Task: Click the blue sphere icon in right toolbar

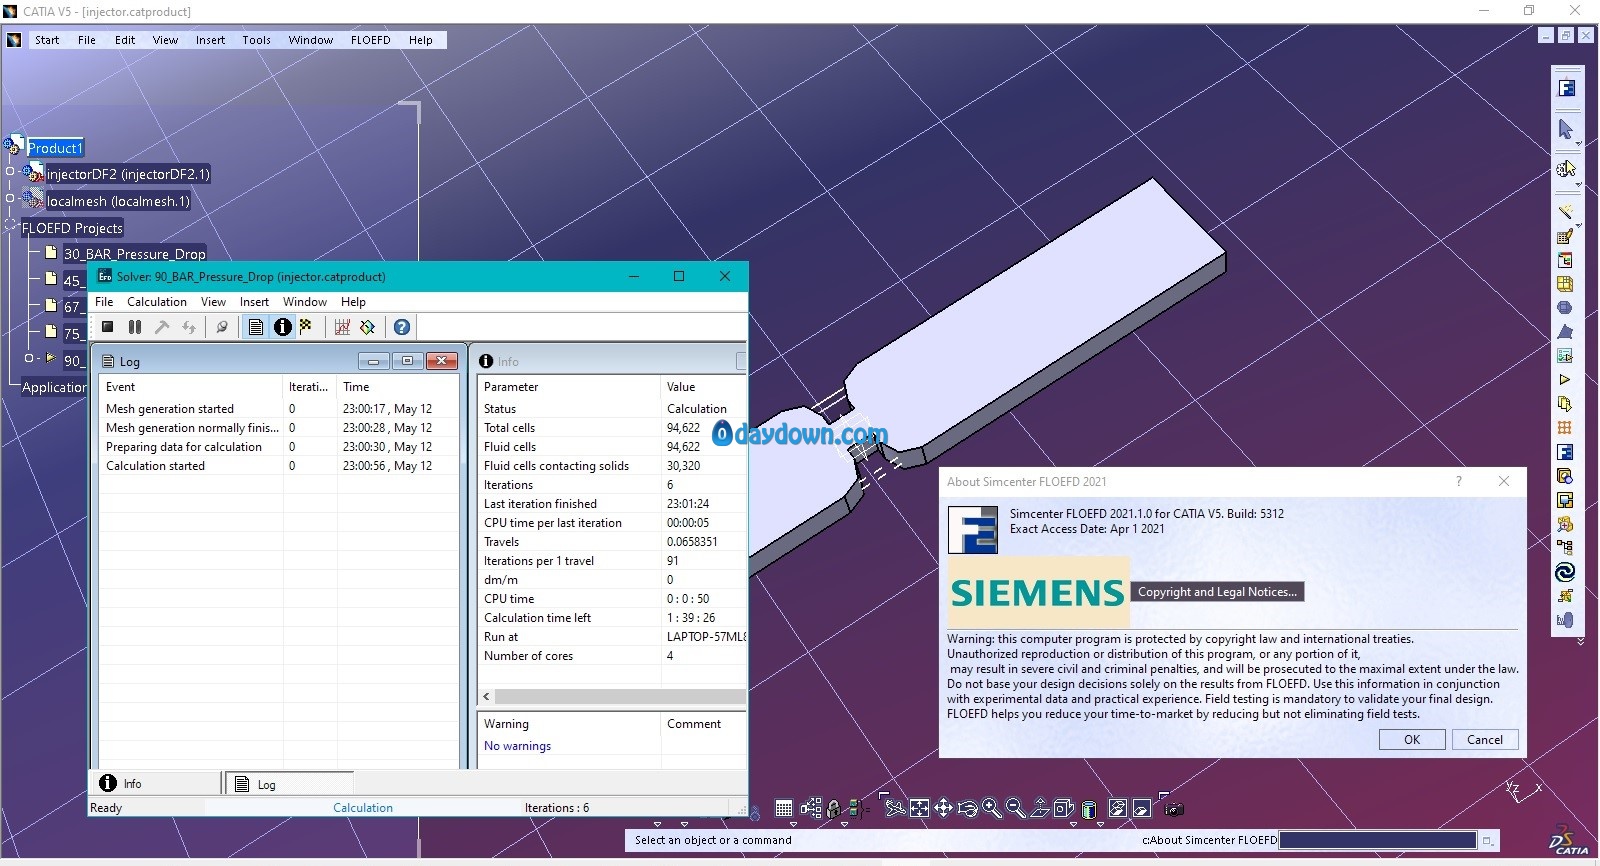Action: (x=1565, y=308)
